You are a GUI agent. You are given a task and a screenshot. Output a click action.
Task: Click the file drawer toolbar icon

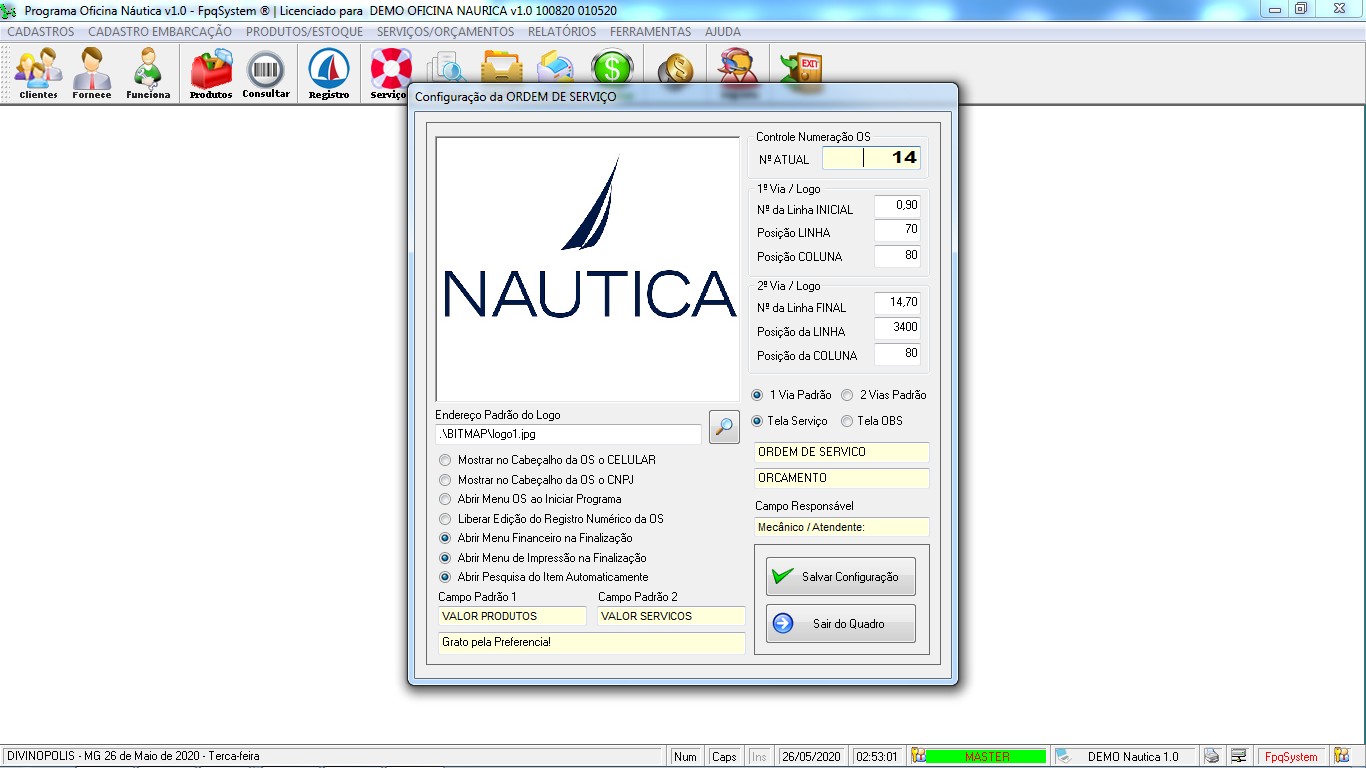501,68
